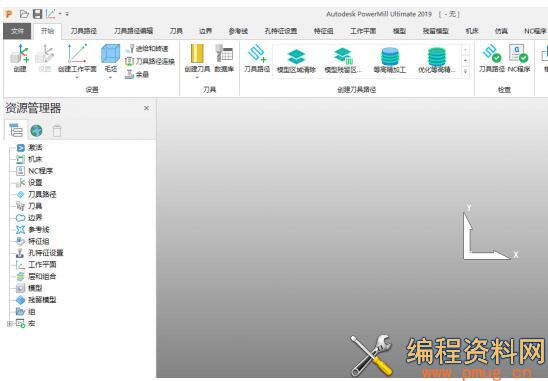Switch to the Boundary (边界) ribbon tab
The width and height of the screenshot is (548, 381).
[206, 31]
